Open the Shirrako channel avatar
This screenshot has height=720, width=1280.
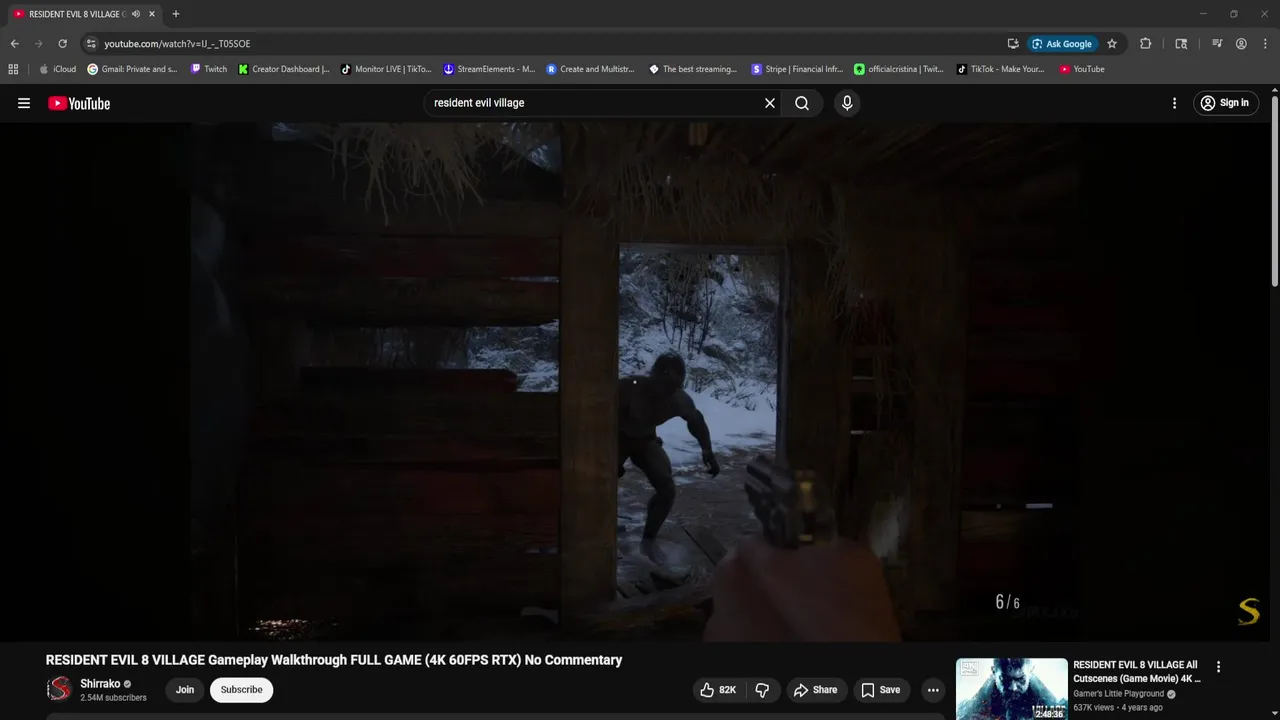(60, 689)
